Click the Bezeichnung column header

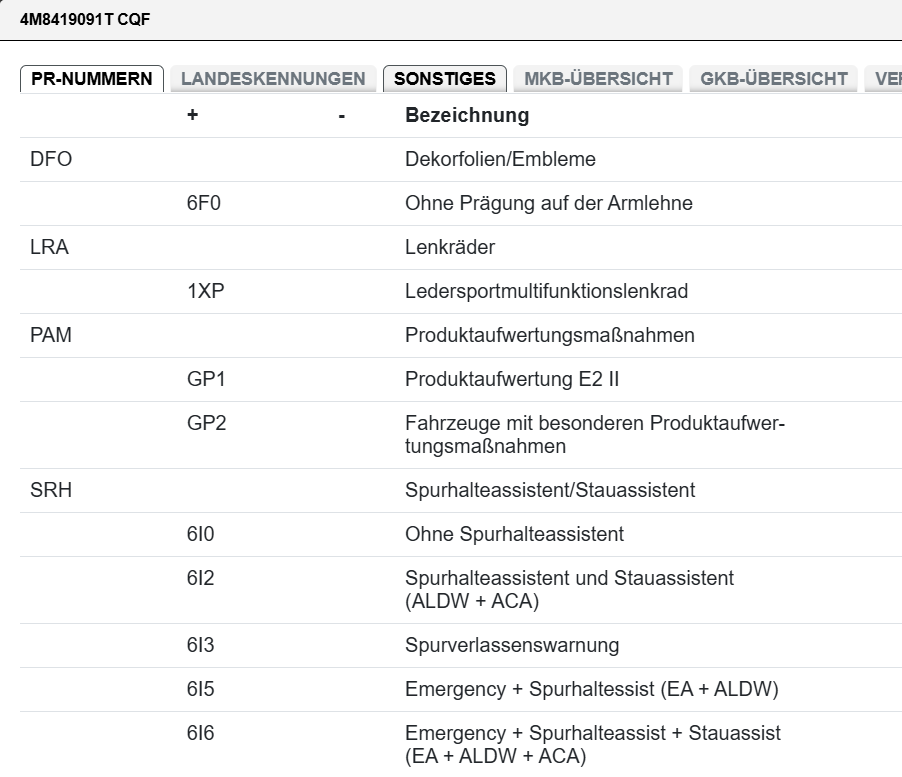coord(466,116)
